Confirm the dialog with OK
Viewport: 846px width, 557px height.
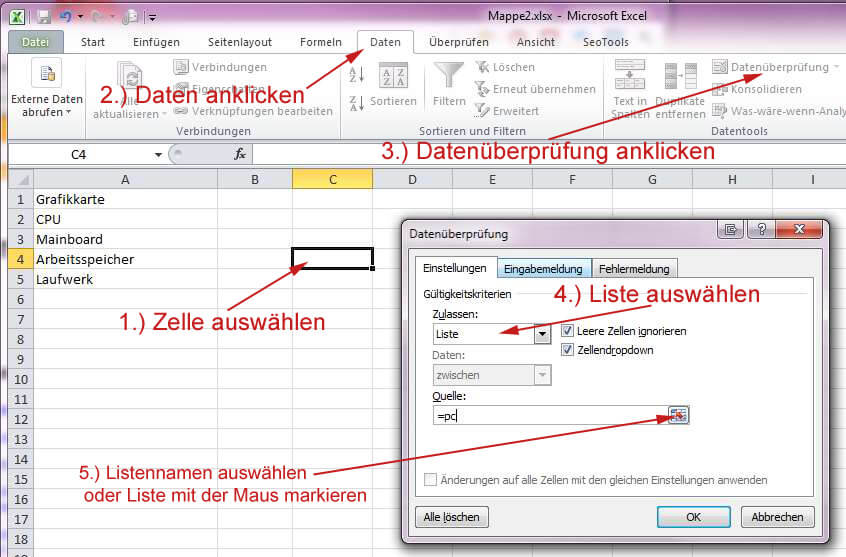[693, 517]
